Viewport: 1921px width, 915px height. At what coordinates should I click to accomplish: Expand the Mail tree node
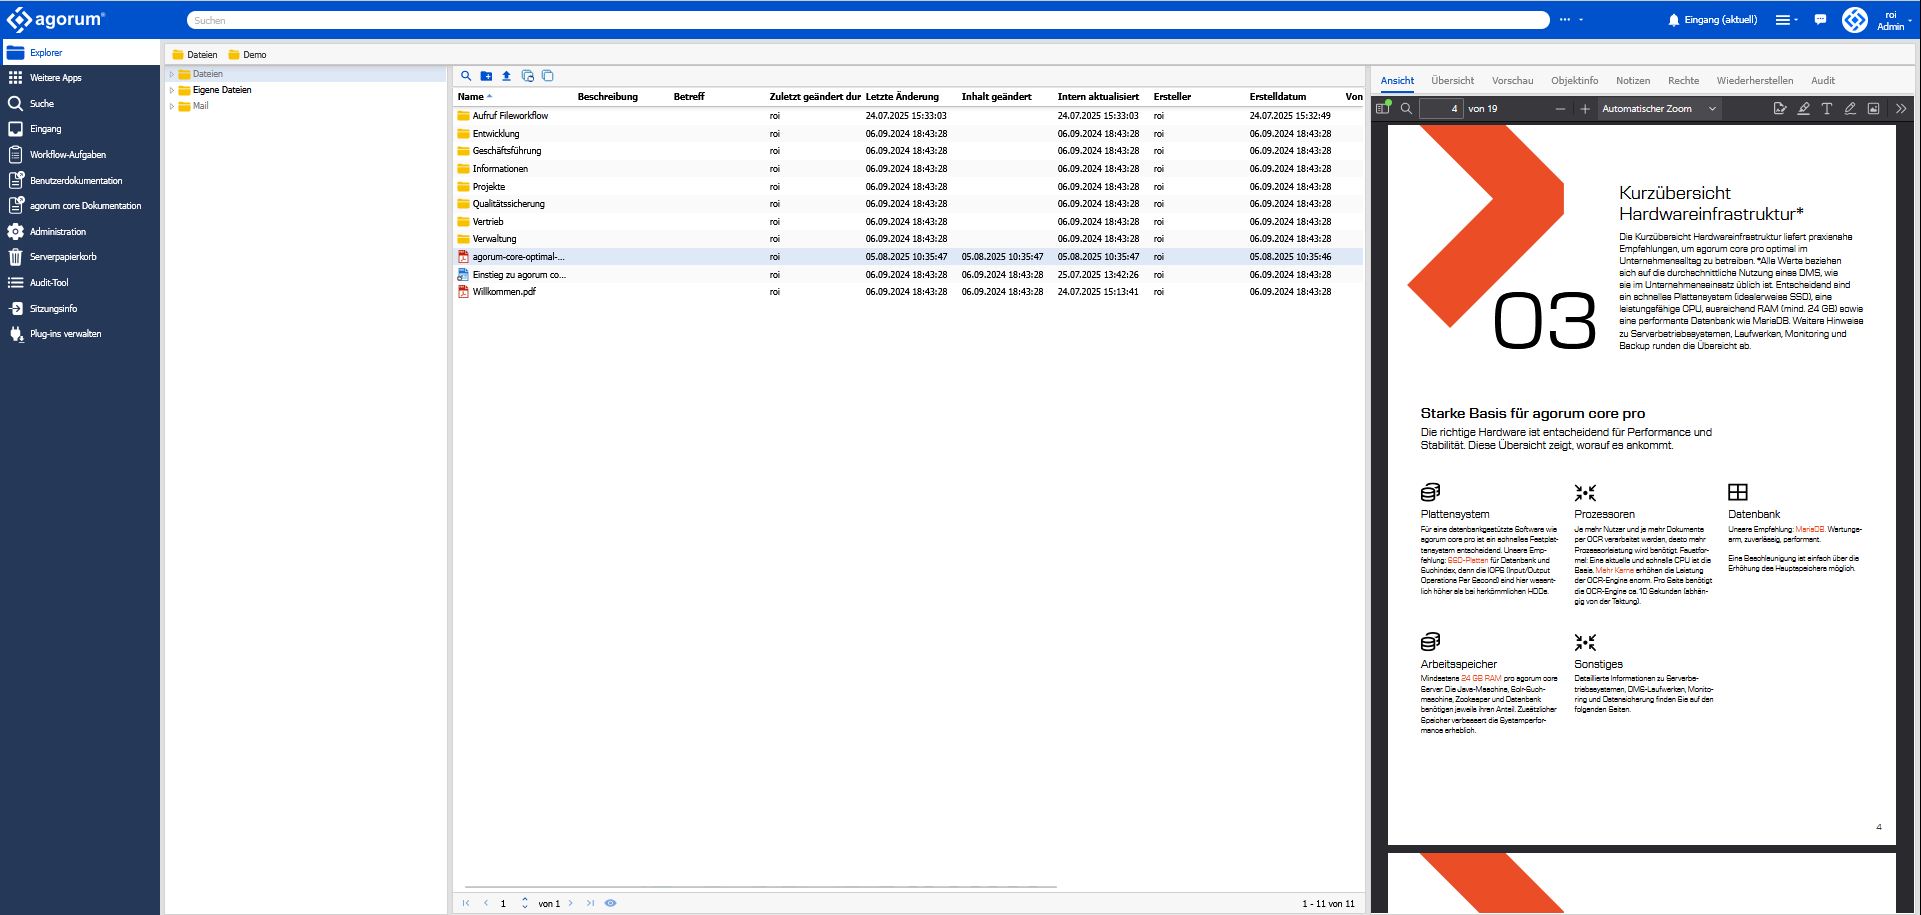pos(172,106)
